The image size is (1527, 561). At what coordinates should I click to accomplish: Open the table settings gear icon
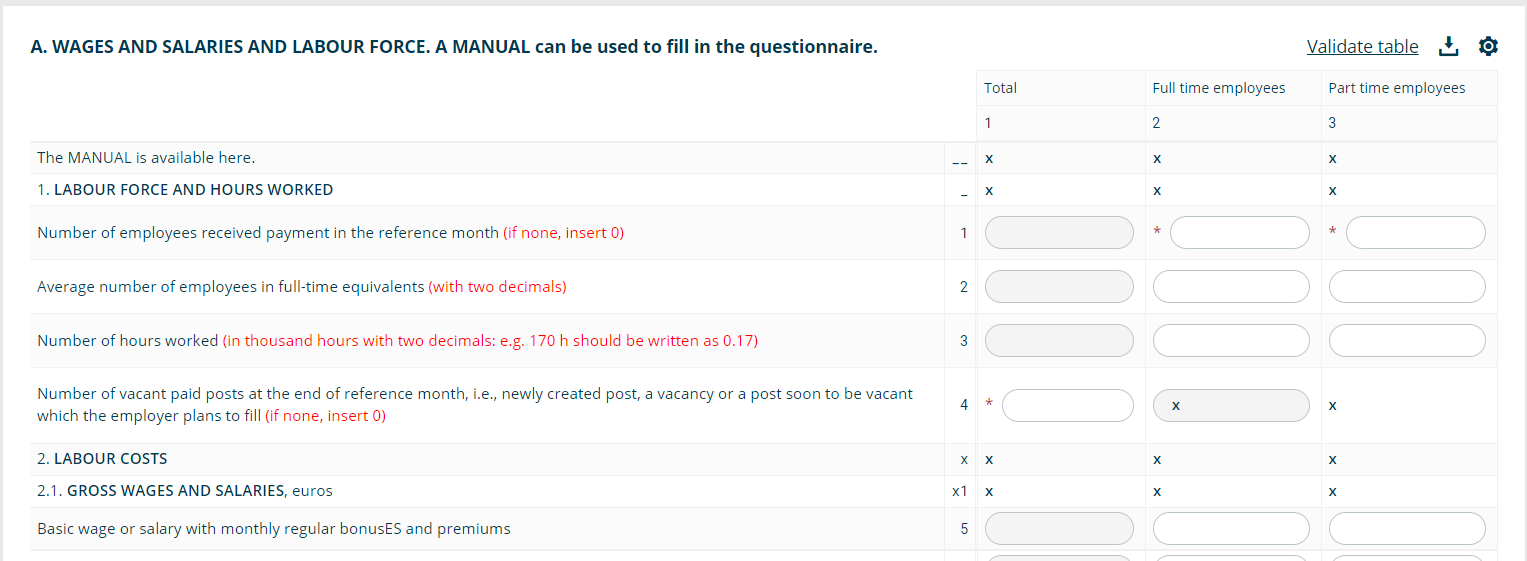pos(1488,46)
